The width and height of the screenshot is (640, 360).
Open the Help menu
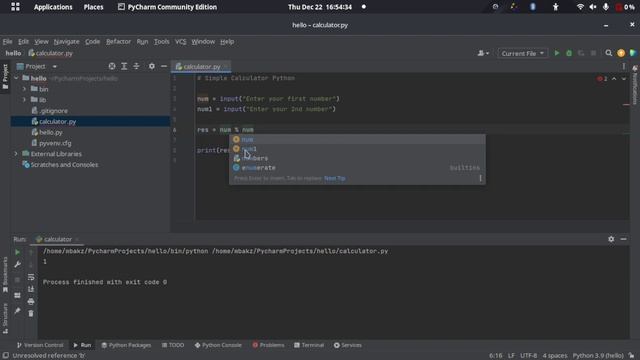tap(227, 41)
